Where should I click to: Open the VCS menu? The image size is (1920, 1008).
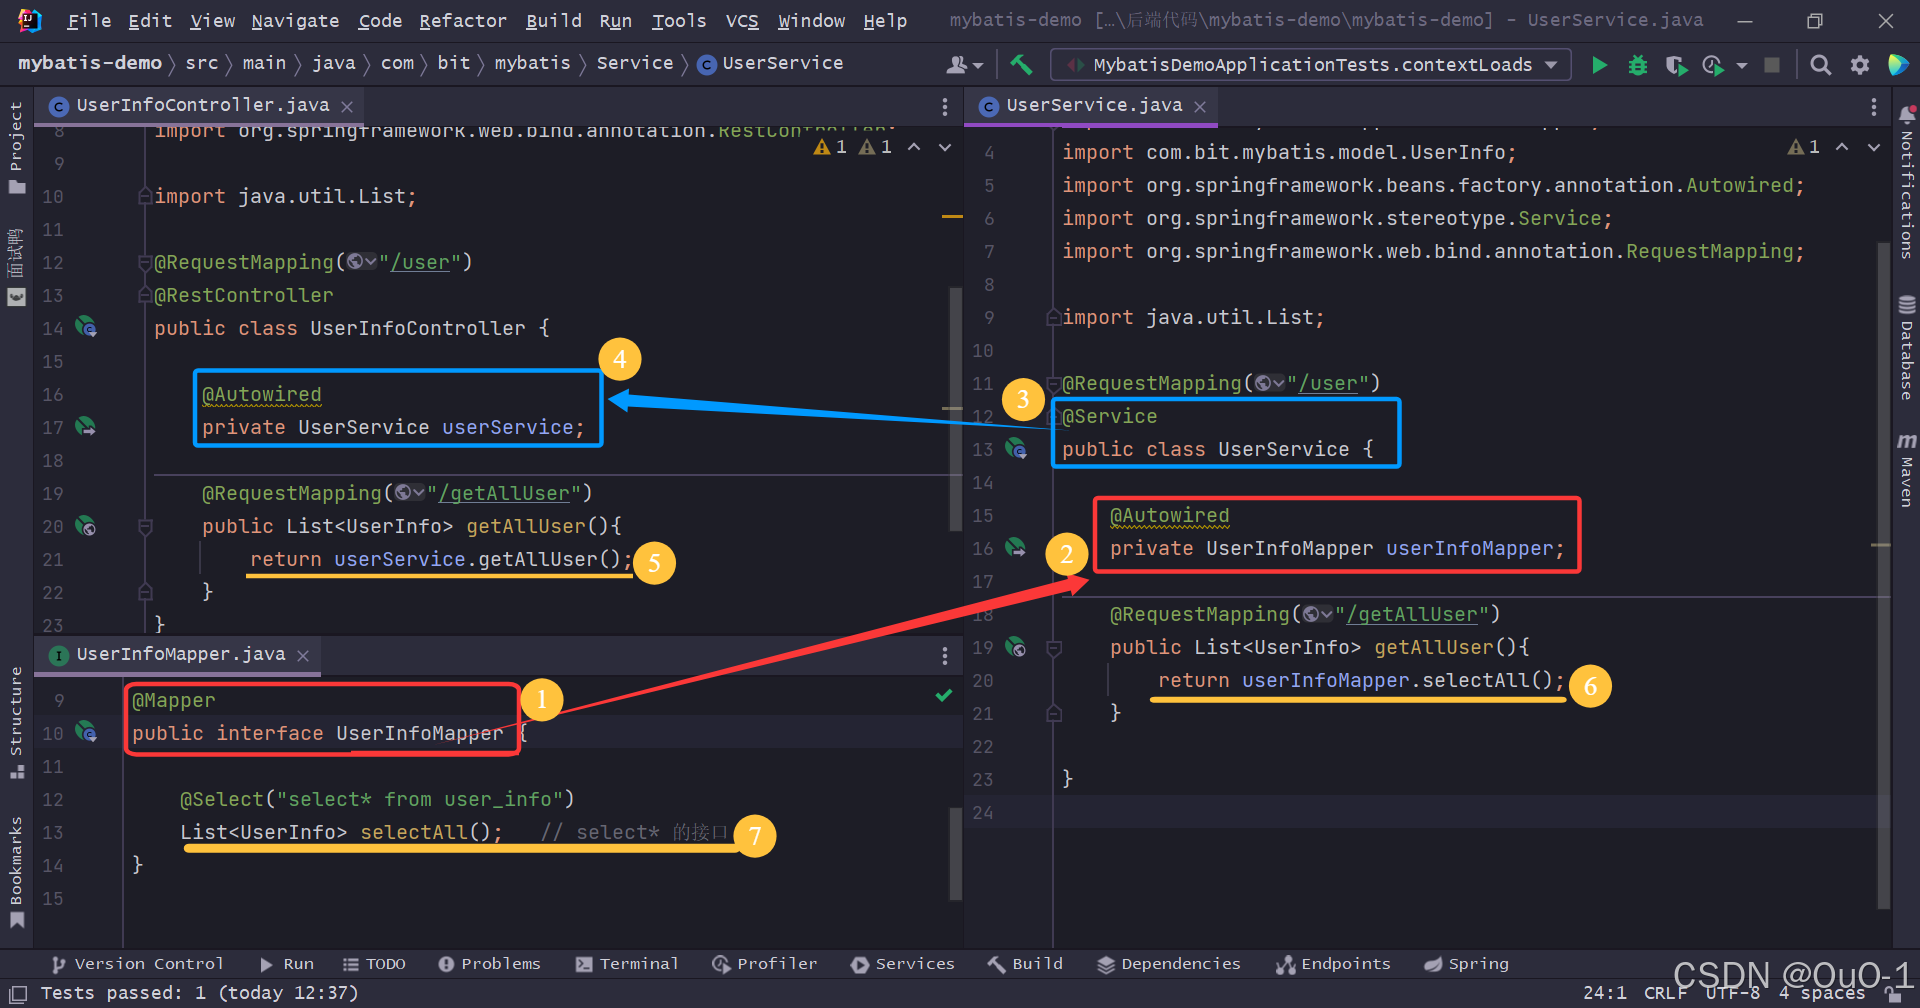pos(742,21)
